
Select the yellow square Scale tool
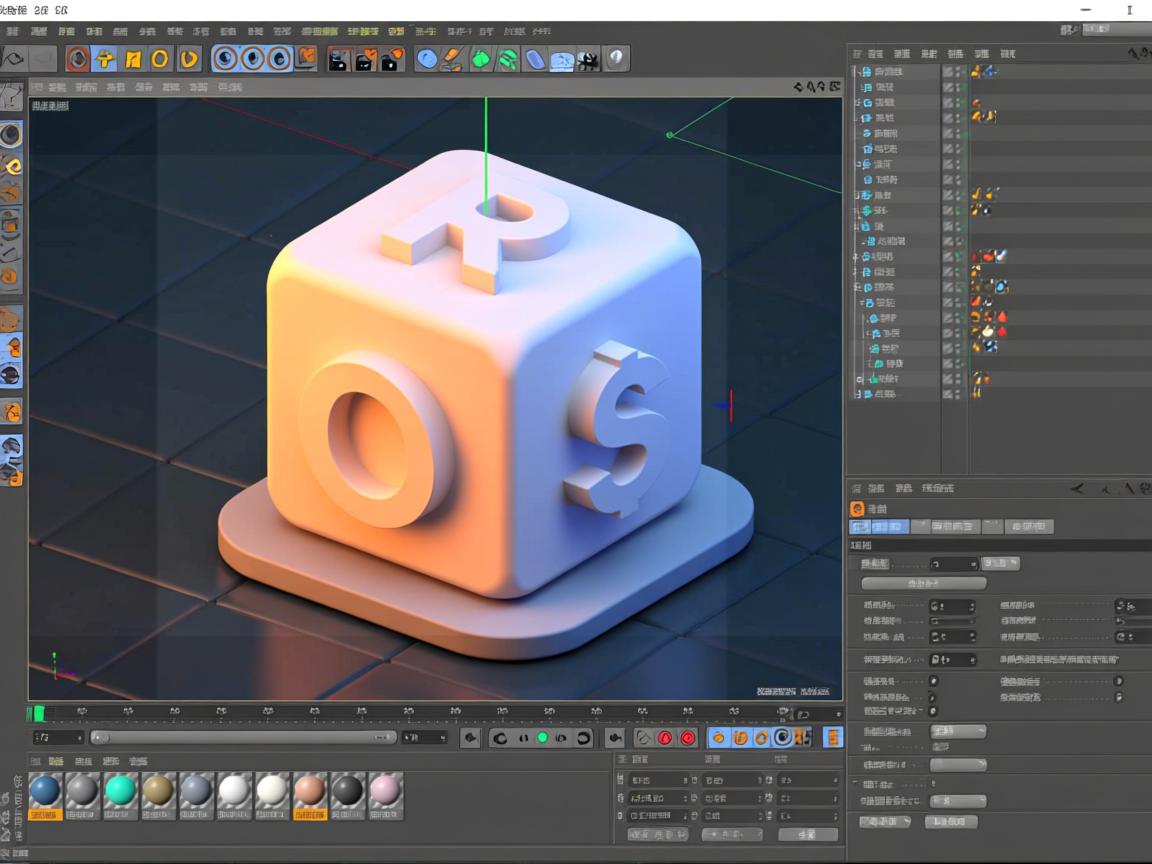133,59
